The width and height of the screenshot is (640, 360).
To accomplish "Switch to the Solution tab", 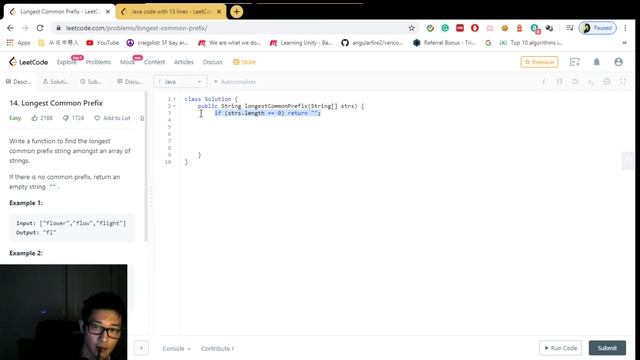I will pos(56,82).
